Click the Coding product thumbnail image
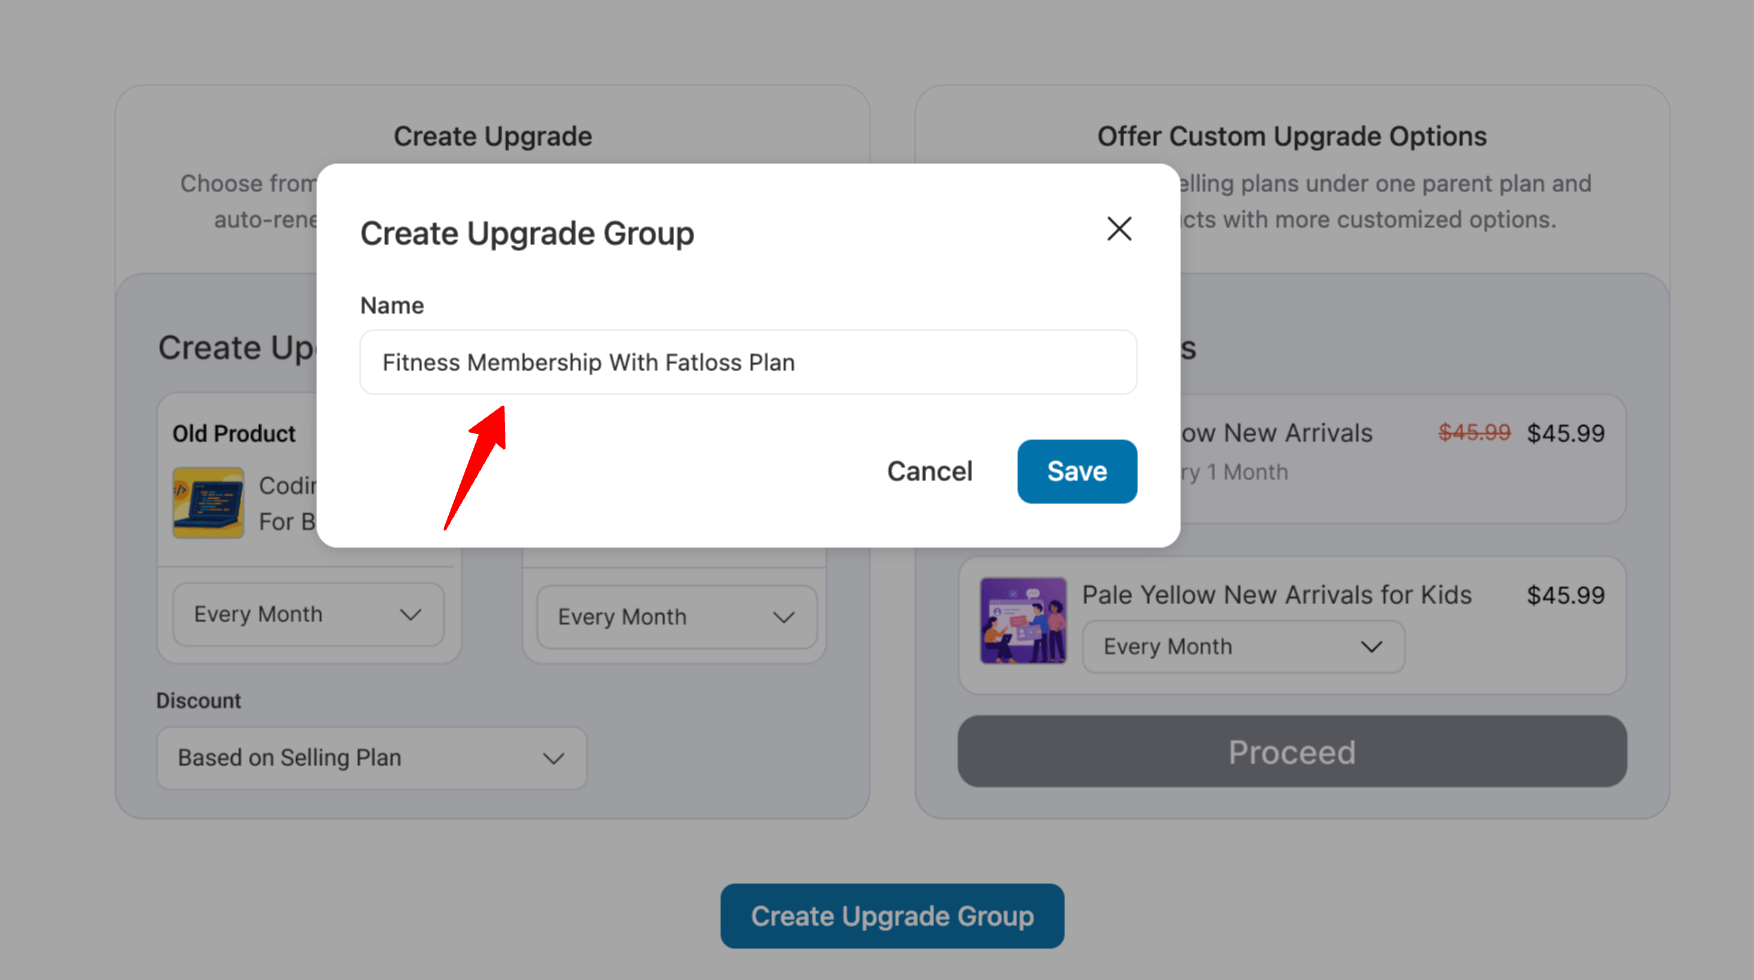 (x=208, y=503)
